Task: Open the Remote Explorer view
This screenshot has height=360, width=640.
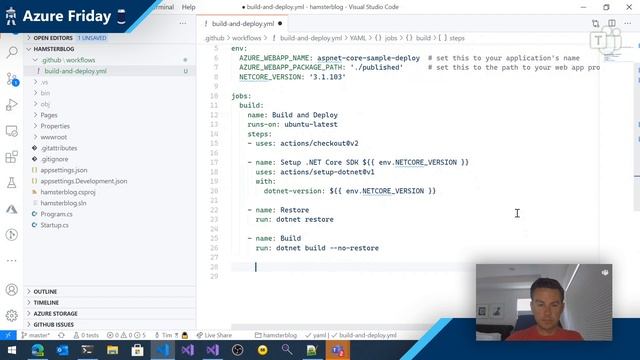Action: point(12,131)
